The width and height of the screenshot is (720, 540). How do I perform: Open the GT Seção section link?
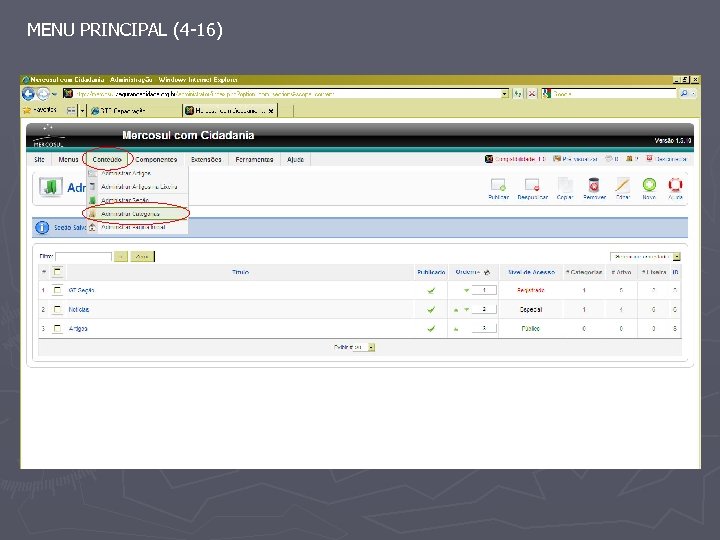pyautogui.click(x=81, y=290)
